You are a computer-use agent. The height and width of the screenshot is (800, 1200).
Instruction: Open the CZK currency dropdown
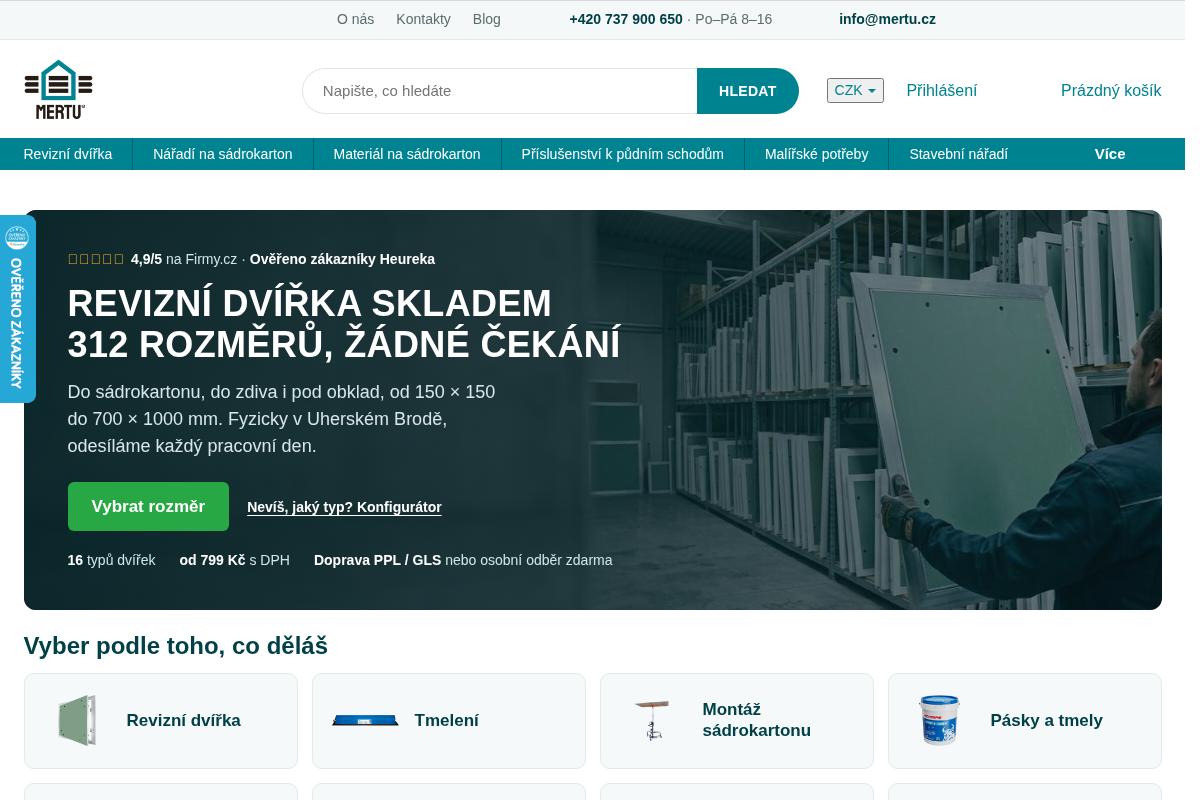(855, 90)
